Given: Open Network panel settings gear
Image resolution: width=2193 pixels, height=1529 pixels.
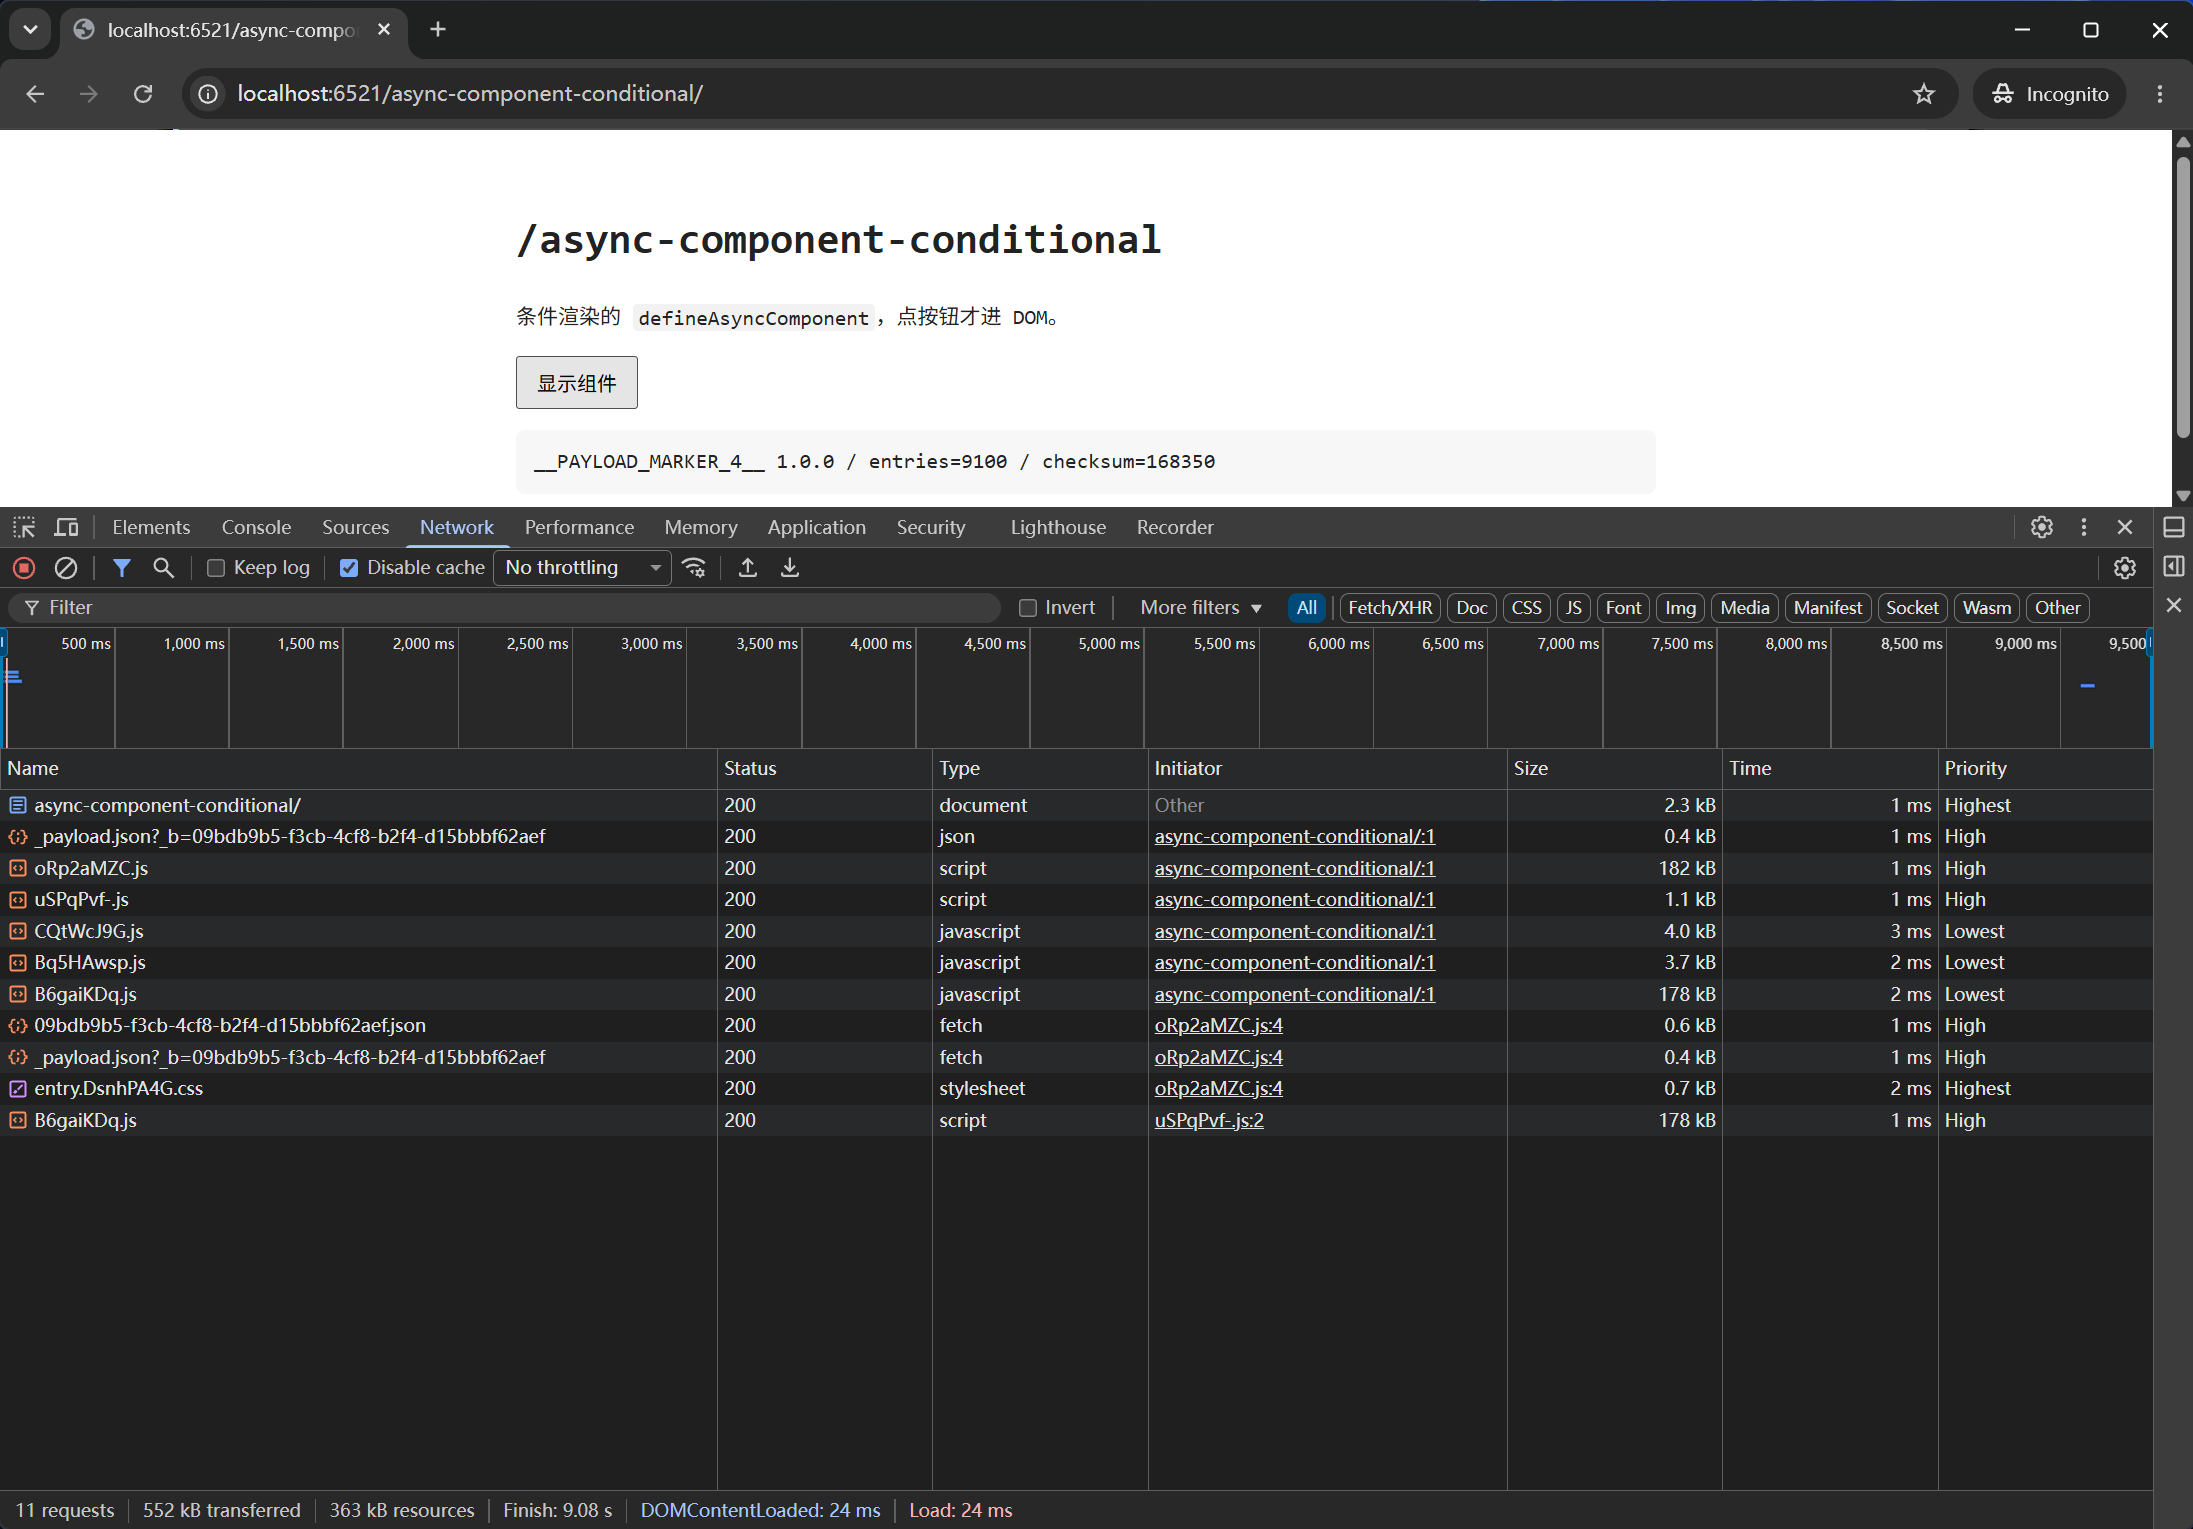Looking at the screenshot, I should pyautogui.click(x=2125, y=568).
